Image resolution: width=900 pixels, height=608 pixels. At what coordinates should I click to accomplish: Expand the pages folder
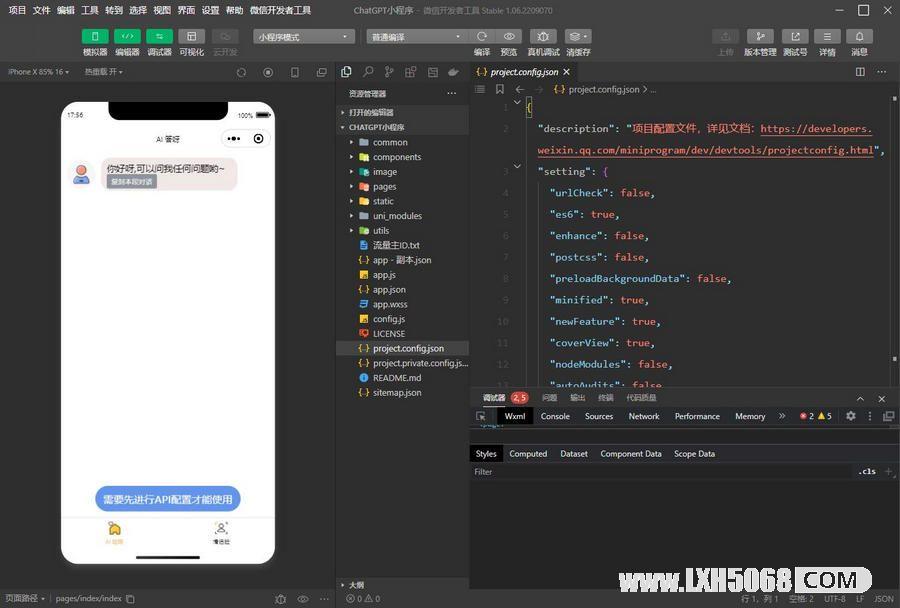(402, 186)
